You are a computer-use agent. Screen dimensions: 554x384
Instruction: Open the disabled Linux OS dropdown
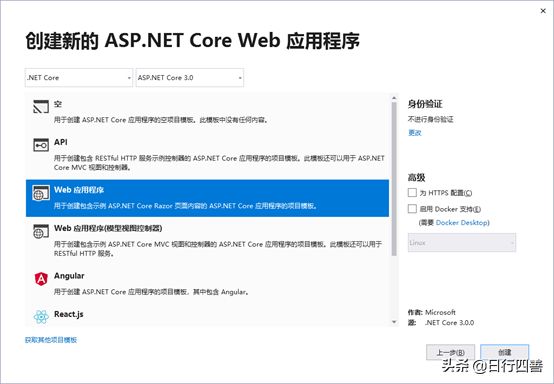pos(462,243)
